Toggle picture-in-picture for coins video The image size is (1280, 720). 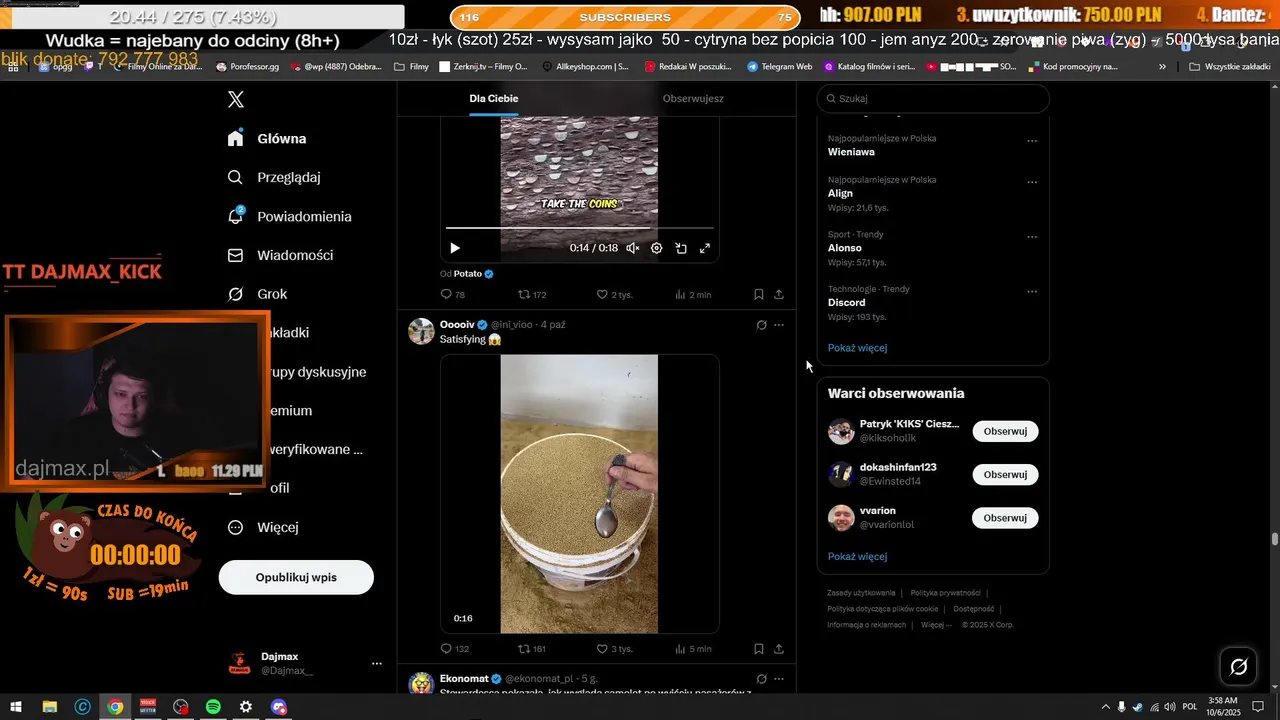click(x=681, y=248)
